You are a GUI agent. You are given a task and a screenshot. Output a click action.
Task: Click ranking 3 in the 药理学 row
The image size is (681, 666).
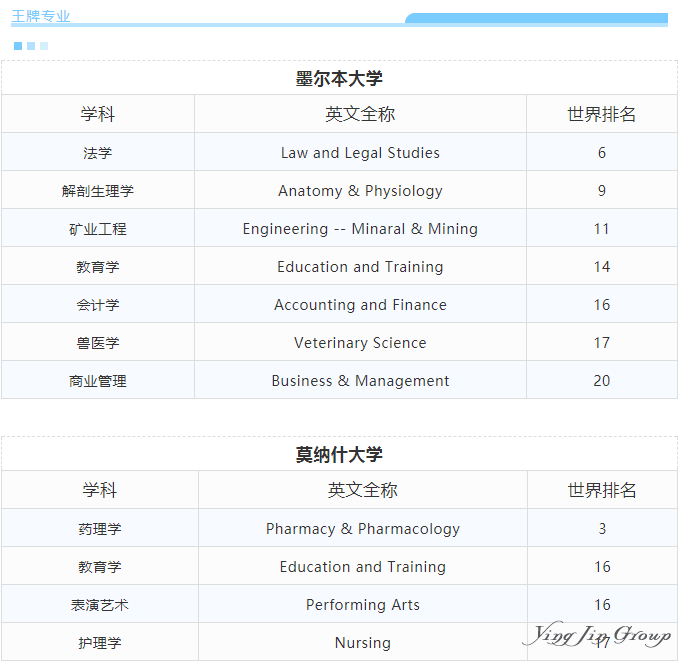[602, 528]
